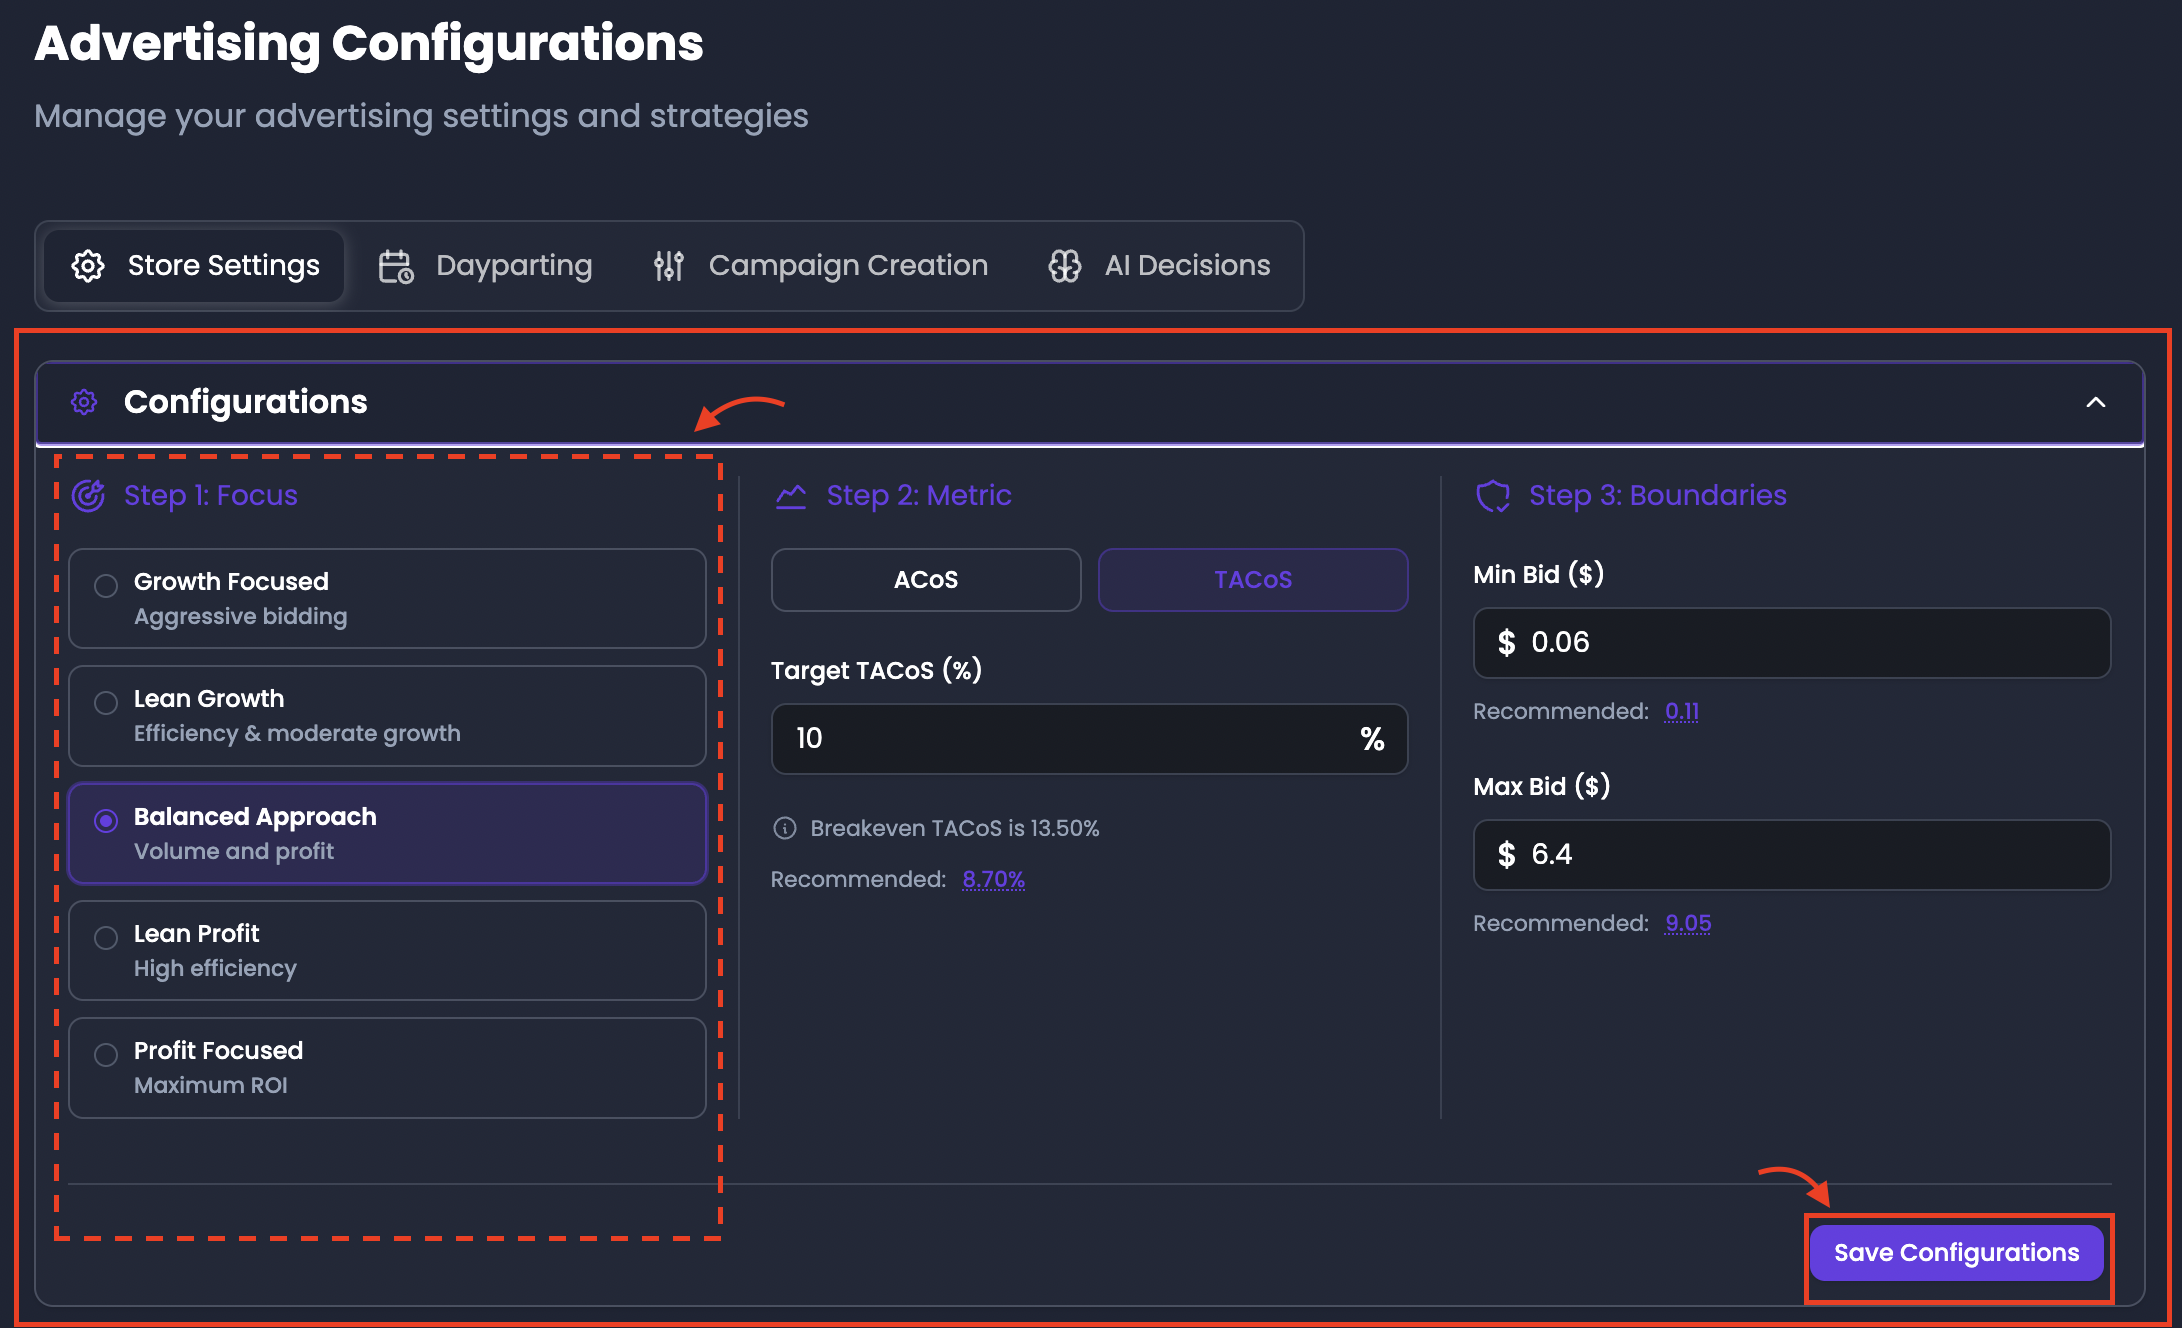Select the Lean Growth radio option
Image resolution: width=2182 pixels, height=1328 pixels.
pos(106,702)
